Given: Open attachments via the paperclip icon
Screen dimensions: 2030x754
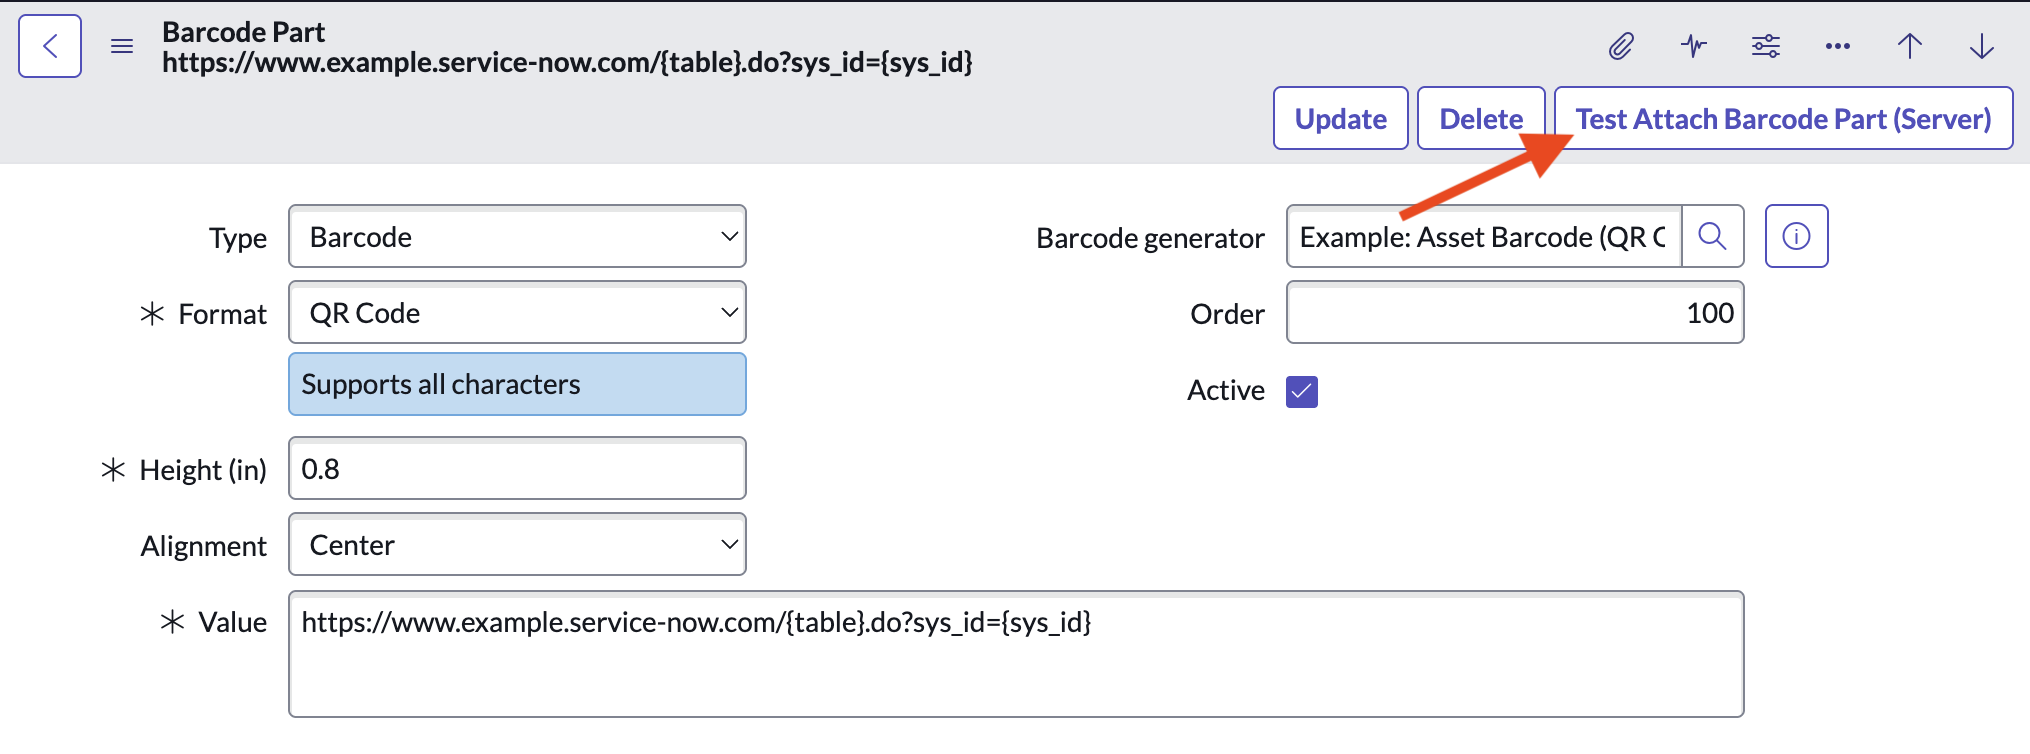Looking at the screenshot, I should coord(1621,46).
